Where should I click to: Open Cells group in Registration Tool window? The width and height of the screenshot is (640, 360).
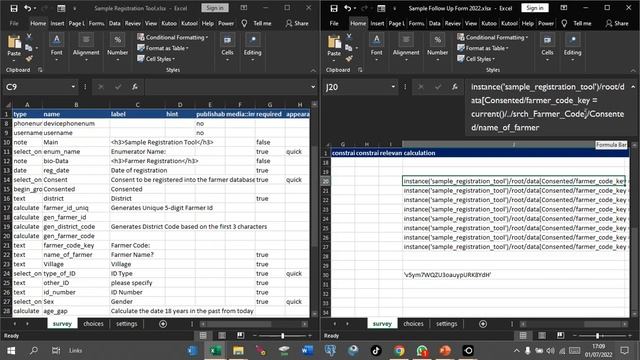[x=227, y=47]
